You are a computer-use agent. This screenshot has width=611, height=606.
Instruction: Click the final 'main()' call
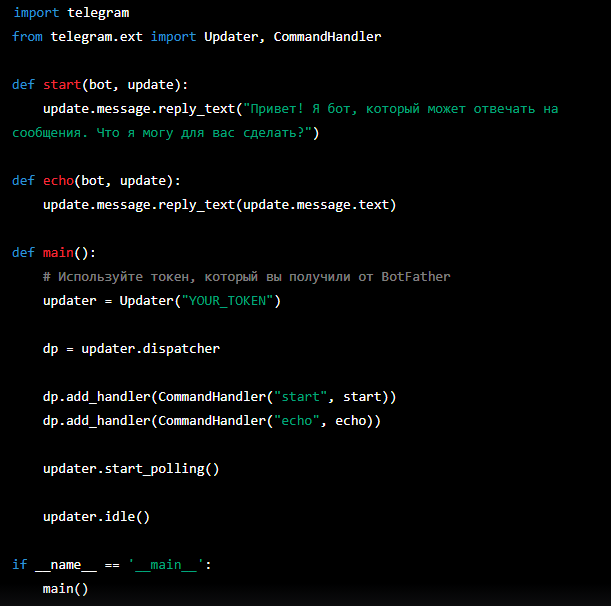pyautogui.click(x=65, y=589)
